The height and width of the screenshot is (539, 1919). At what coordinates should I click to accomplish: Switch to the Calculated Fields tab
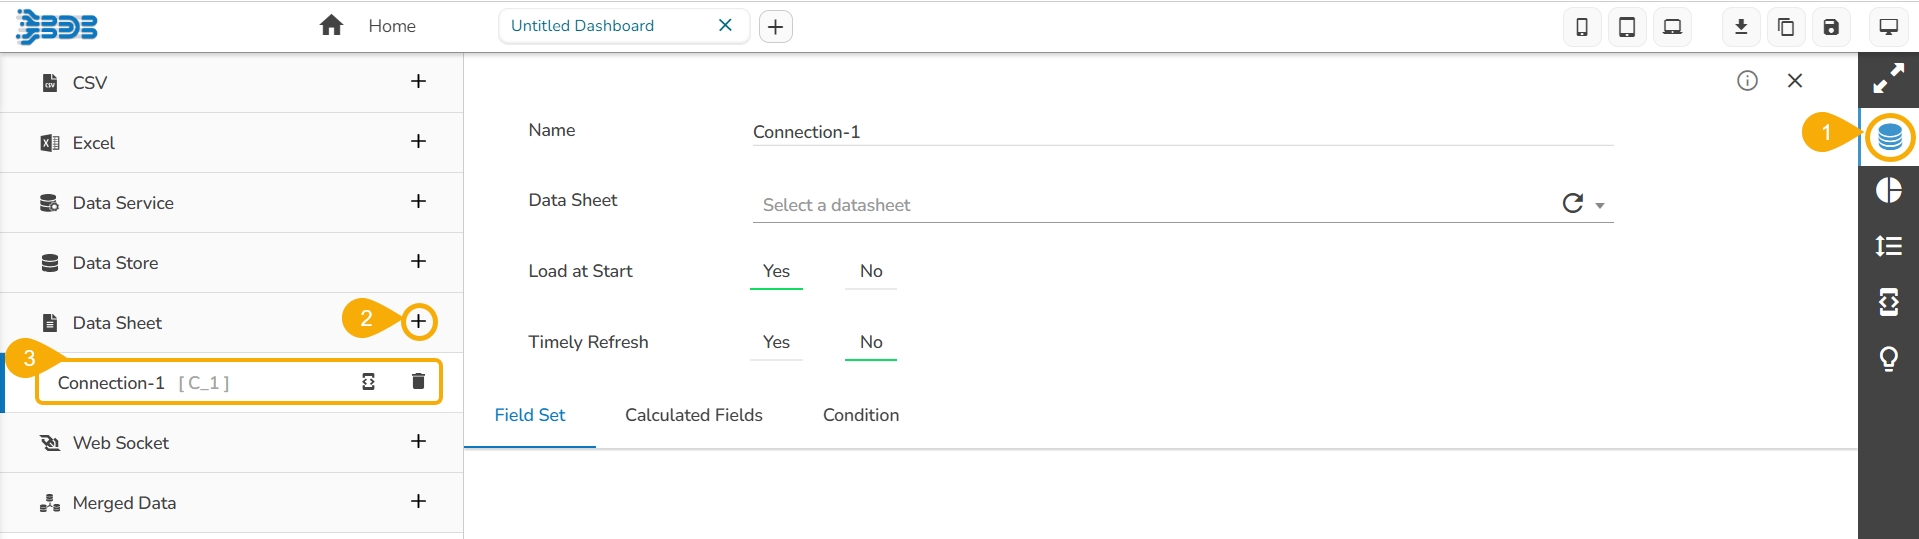coord(693,415)
